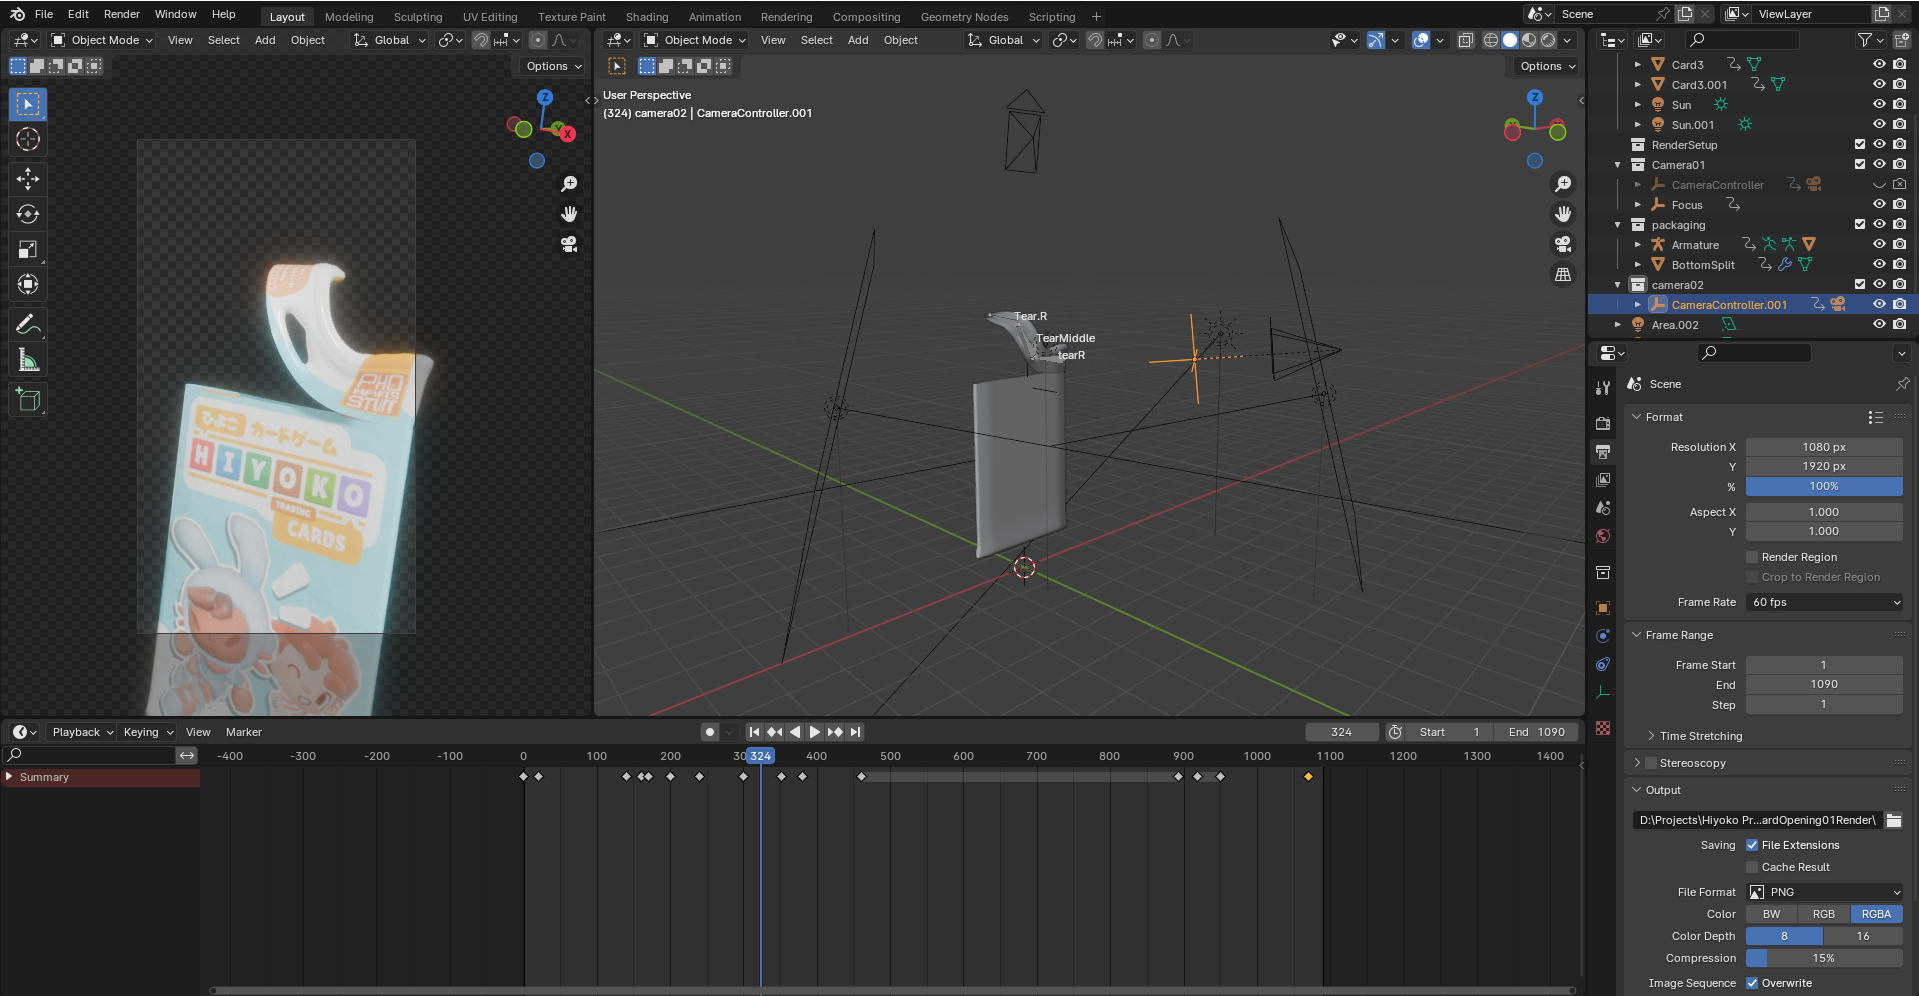Switch to the Animation workspace tab

[x=714, y=16]
